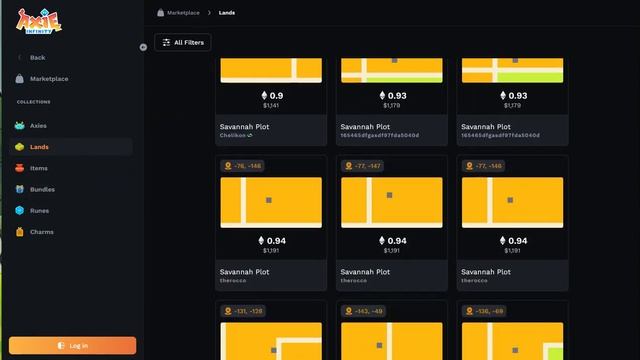Open the All Filters panel
The image size is (640, 360).
pyautogui.click(x=183, y=42)
